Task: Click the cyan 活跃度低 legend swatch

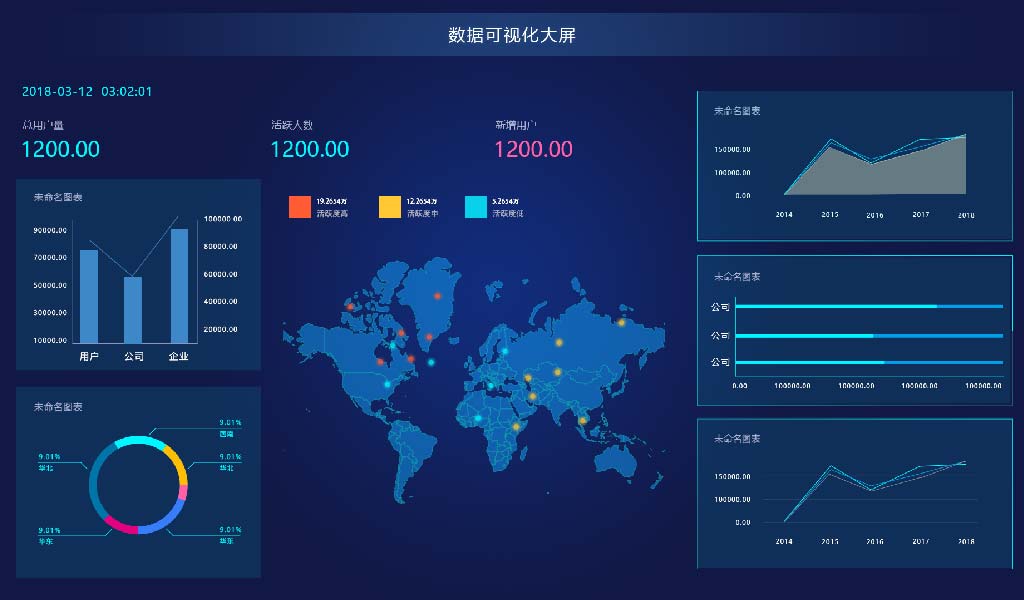Action: pos(476,207)
